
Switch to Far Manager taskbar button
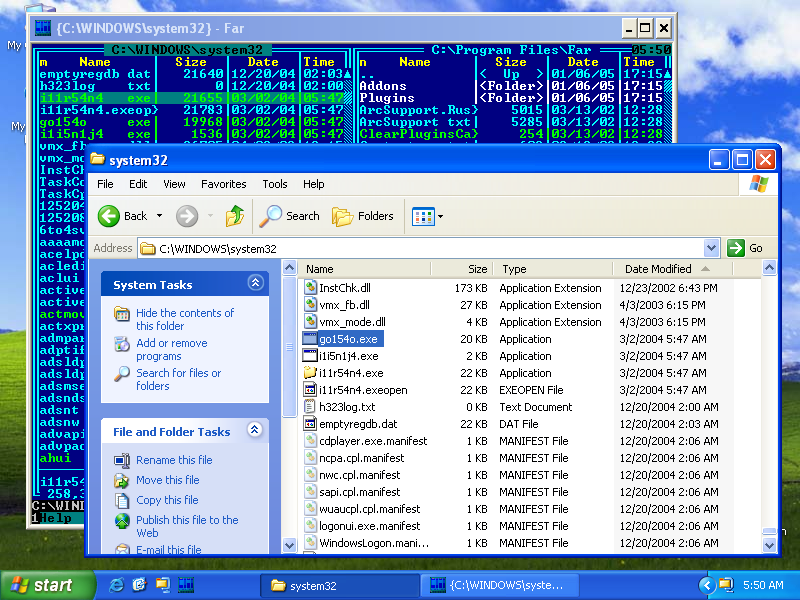point(499,585)
